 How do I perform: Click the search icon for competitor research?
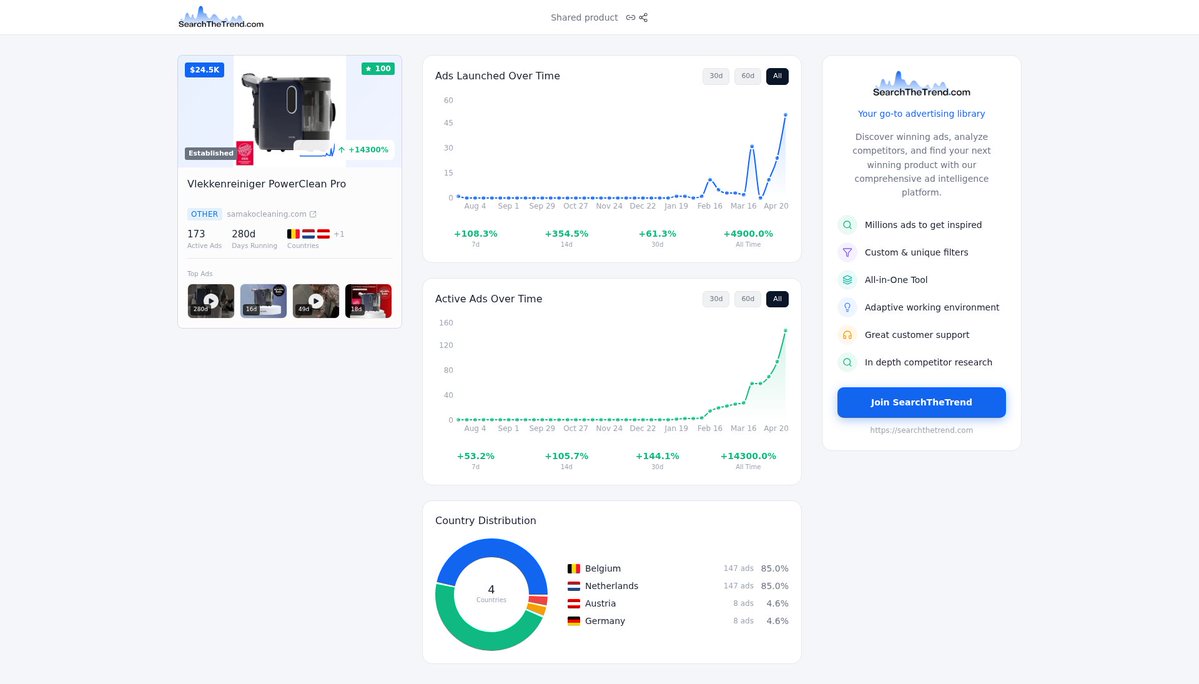coord(847,362)
